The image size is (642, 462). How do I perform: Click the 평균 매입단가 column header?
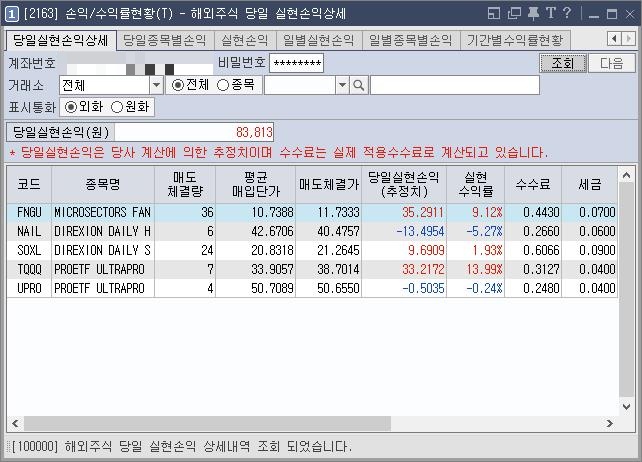tap(255, 184)
